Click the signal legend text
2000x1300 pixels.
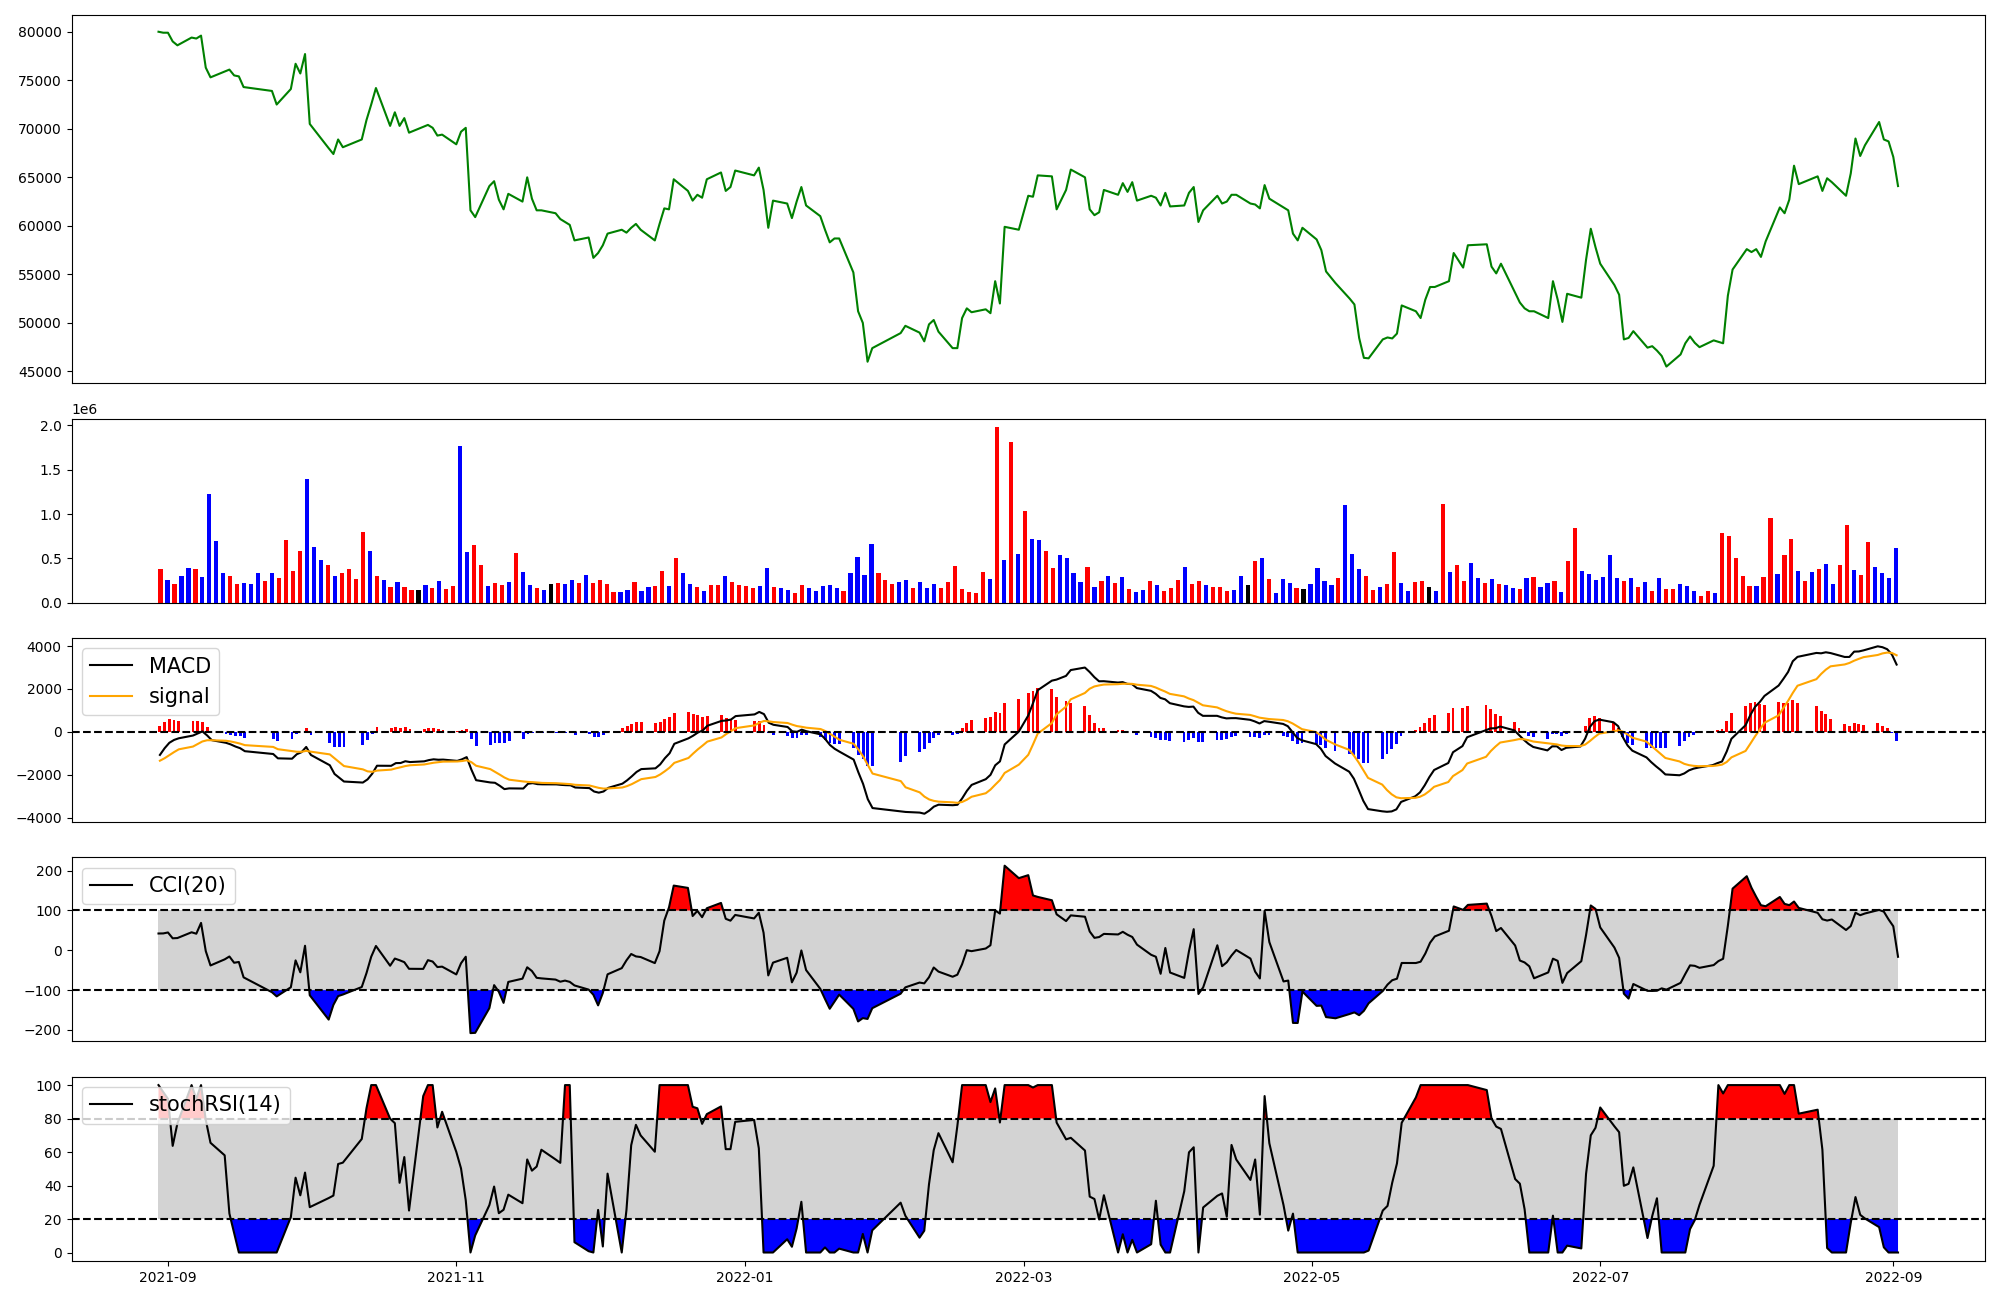[x=179, y=696]
